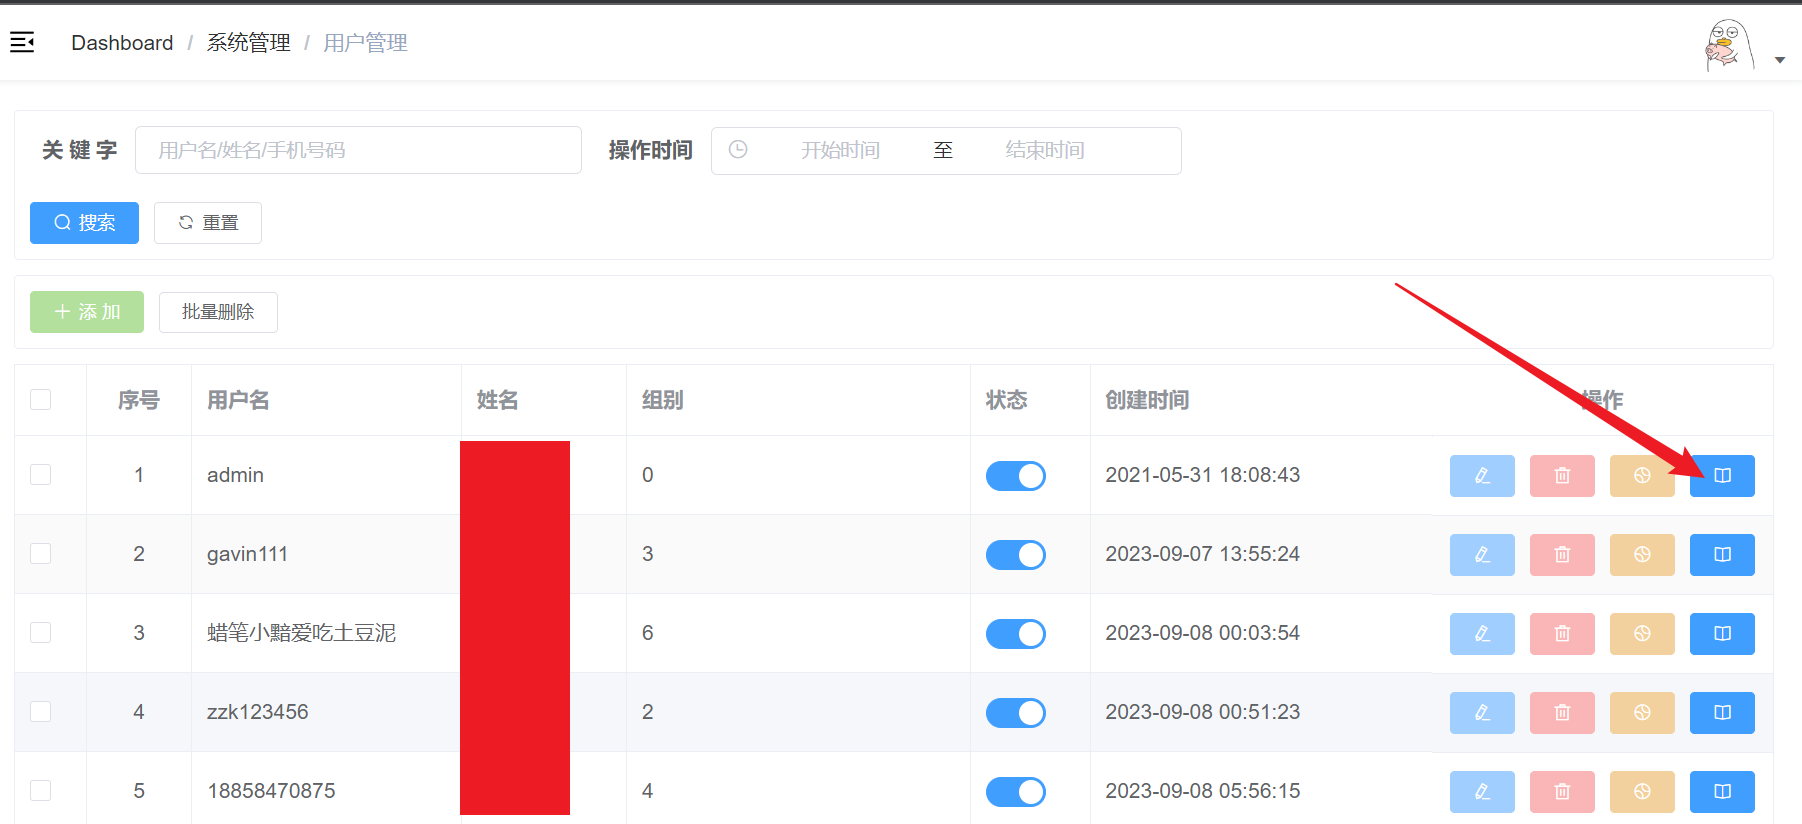Click the delete trash icon for gavin111
This screenshot has height=824, width=1802.
pos(1561,555)
